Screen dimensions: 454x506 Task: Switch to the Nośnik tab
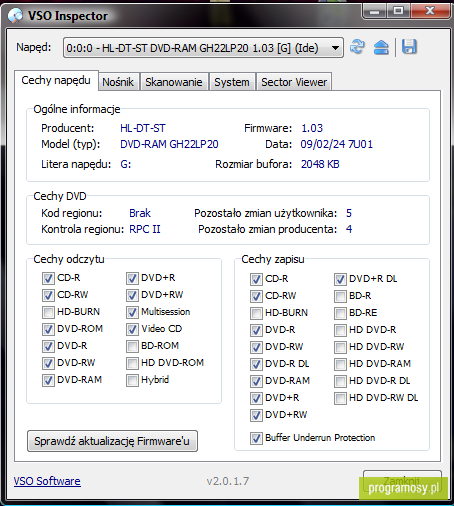click(x=118, y=82)
